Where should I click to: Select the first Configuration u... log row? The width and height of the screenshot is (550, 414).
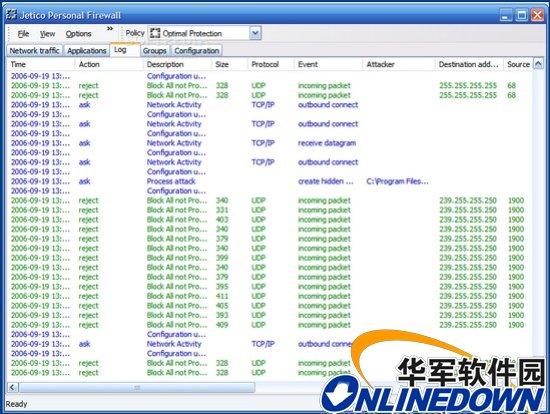coord(269,76)
